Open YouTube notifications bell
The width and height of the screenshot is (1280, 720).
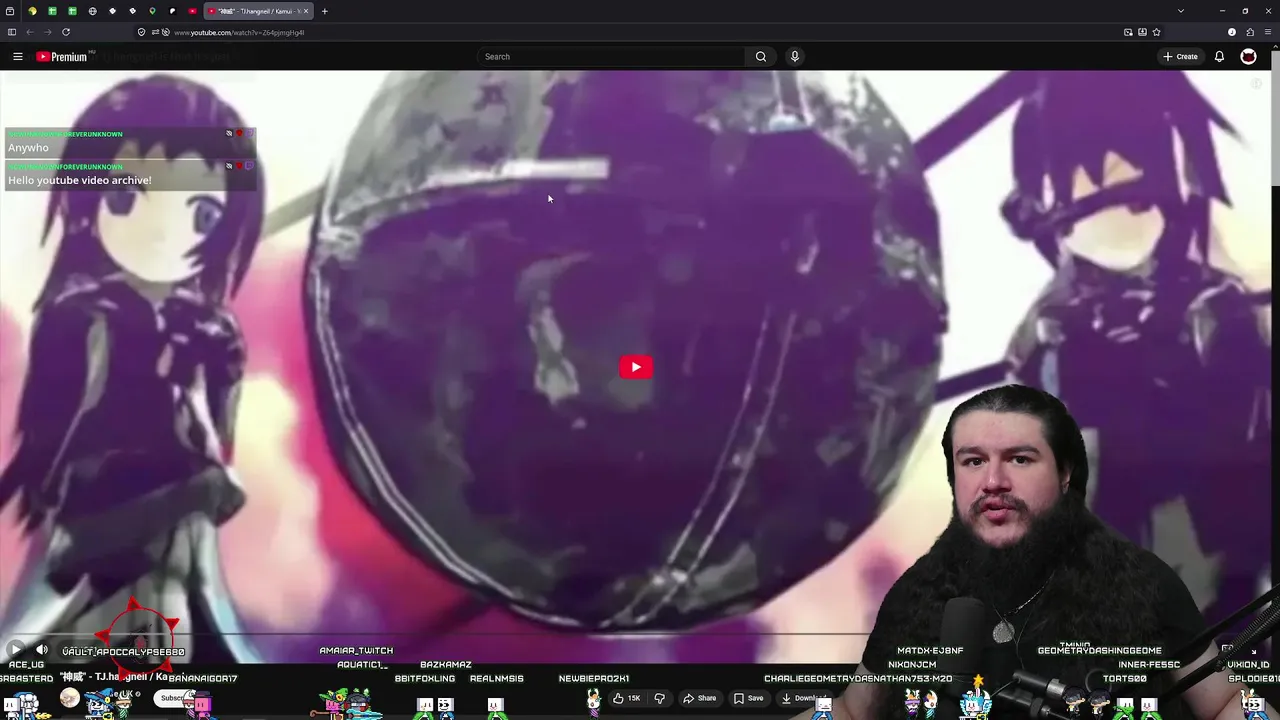(x=1219, y=57)
